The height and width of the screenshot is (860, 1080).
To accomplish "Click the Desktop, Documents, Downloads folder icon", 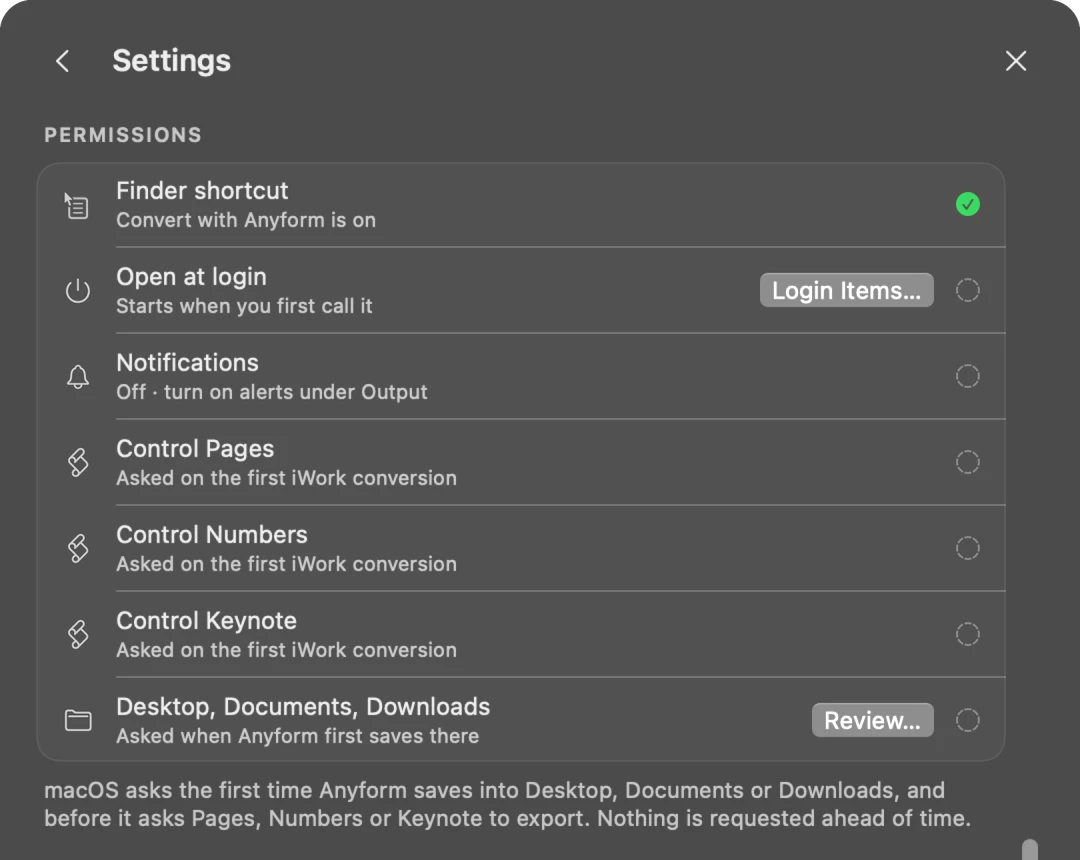I will pos(78,720).
